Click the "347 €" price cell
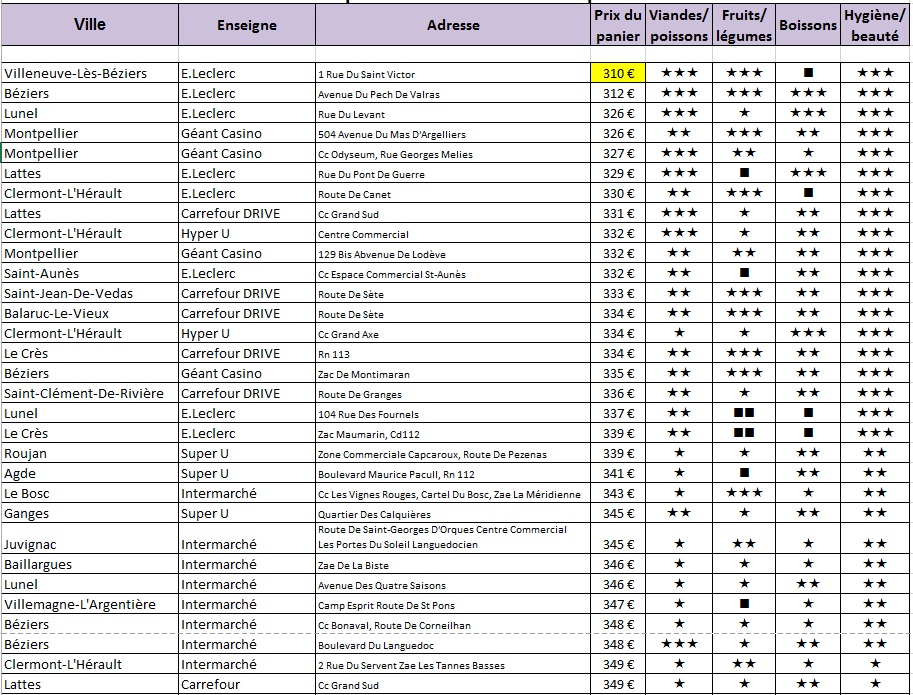913x695 pixels. pos(618,604)
